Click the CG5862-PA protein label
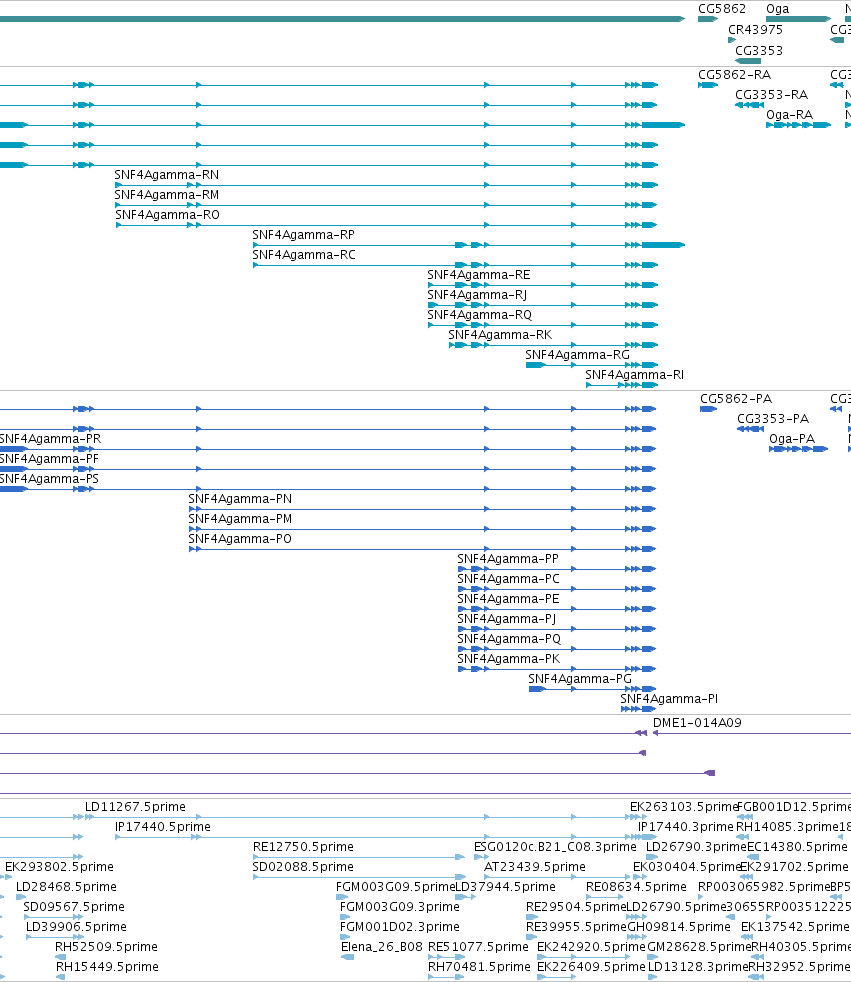Viewport: 851px width, 982px height. pos(736,399)
